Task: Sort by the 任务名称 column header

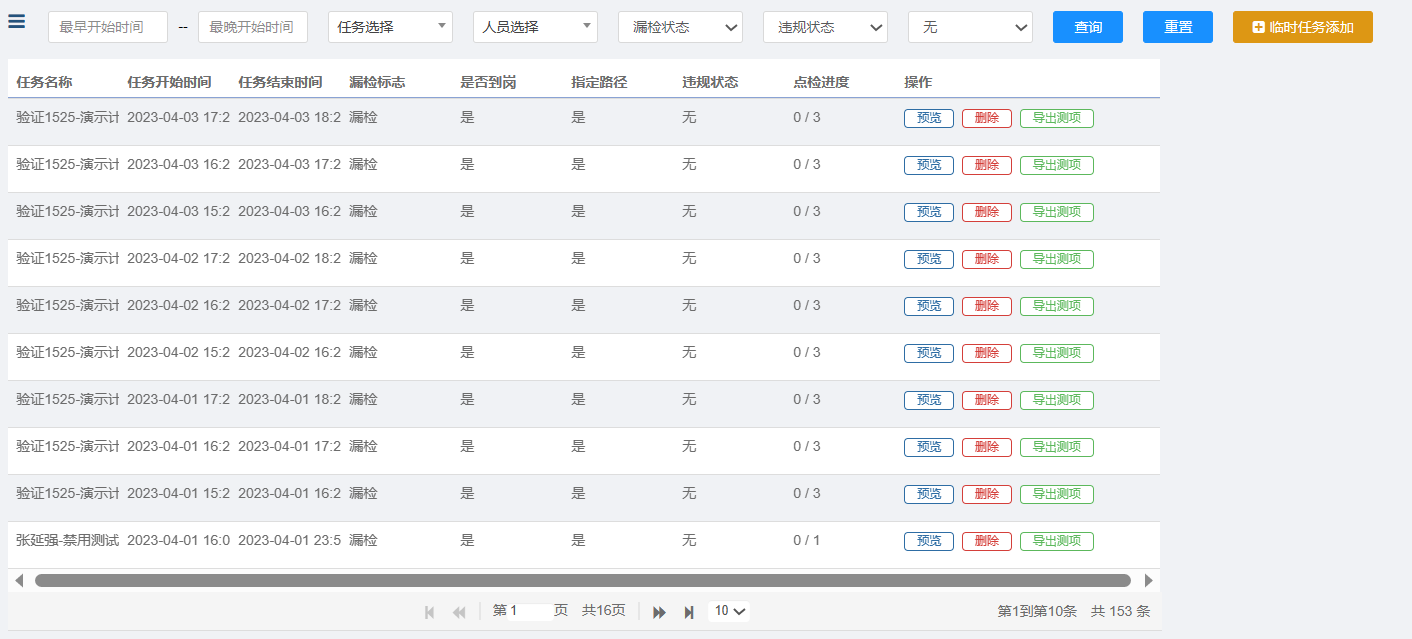Action: (x=44, y=82)
